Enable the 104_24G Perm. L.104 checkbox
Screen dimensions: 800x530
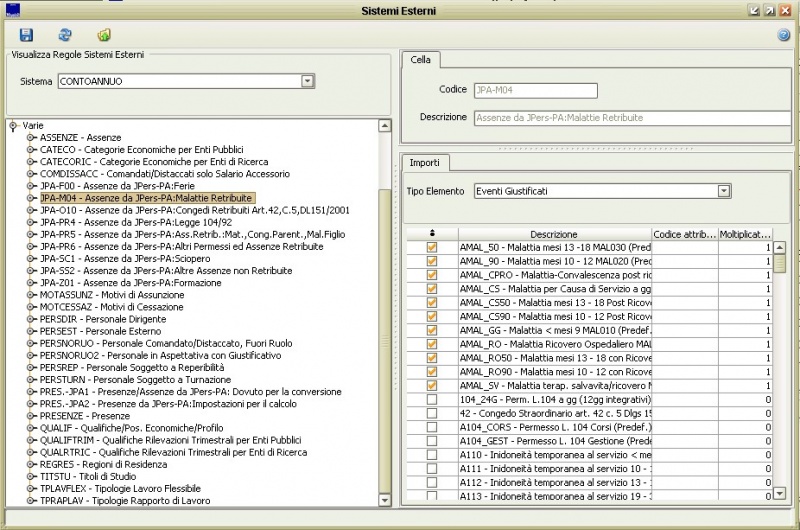(432, 399)
